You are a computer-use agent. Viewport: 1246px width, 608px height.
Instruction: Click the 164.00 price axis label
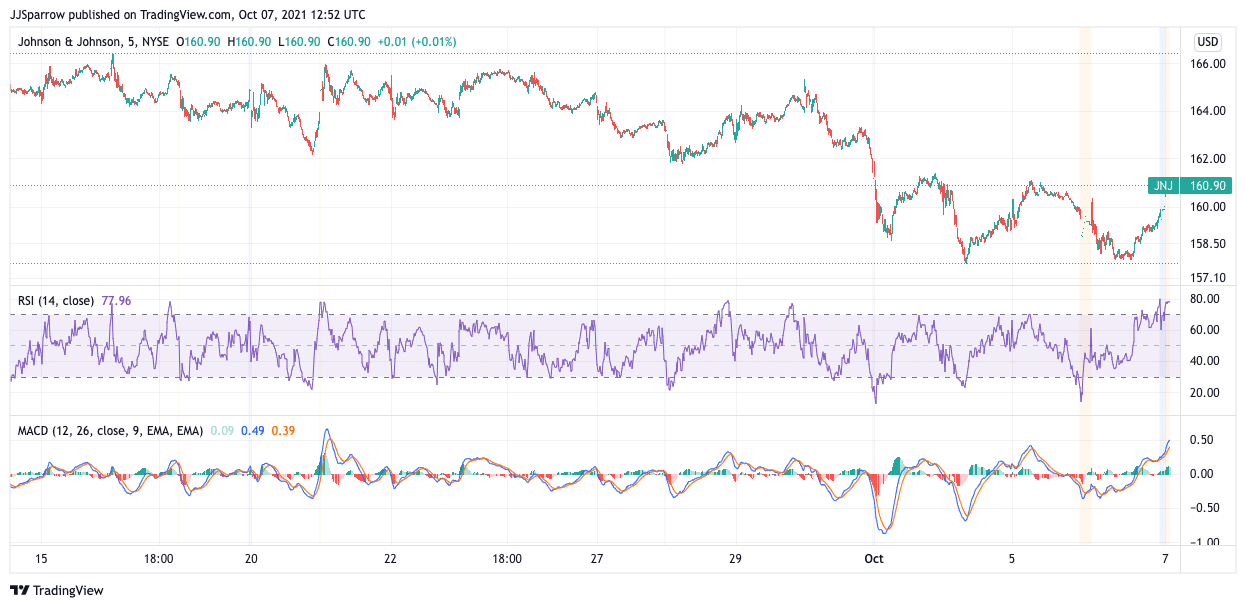click(1207, 110)
